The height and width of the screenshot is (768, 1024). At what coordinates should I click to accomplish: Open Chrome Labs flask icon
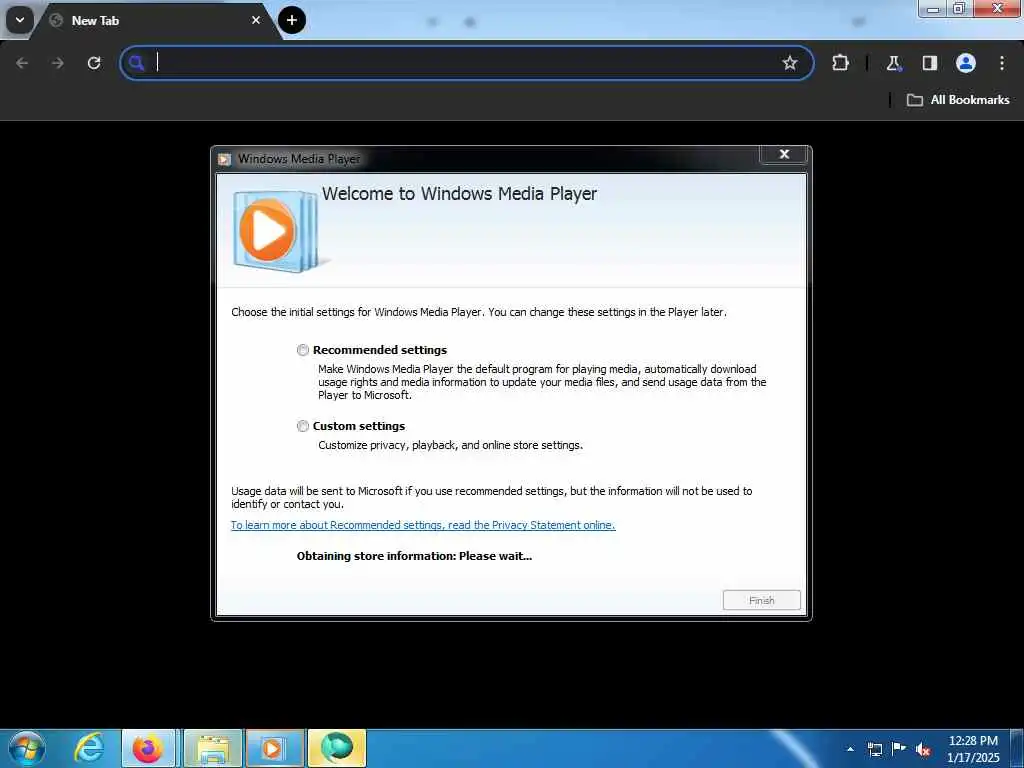(x=893, y=63)
